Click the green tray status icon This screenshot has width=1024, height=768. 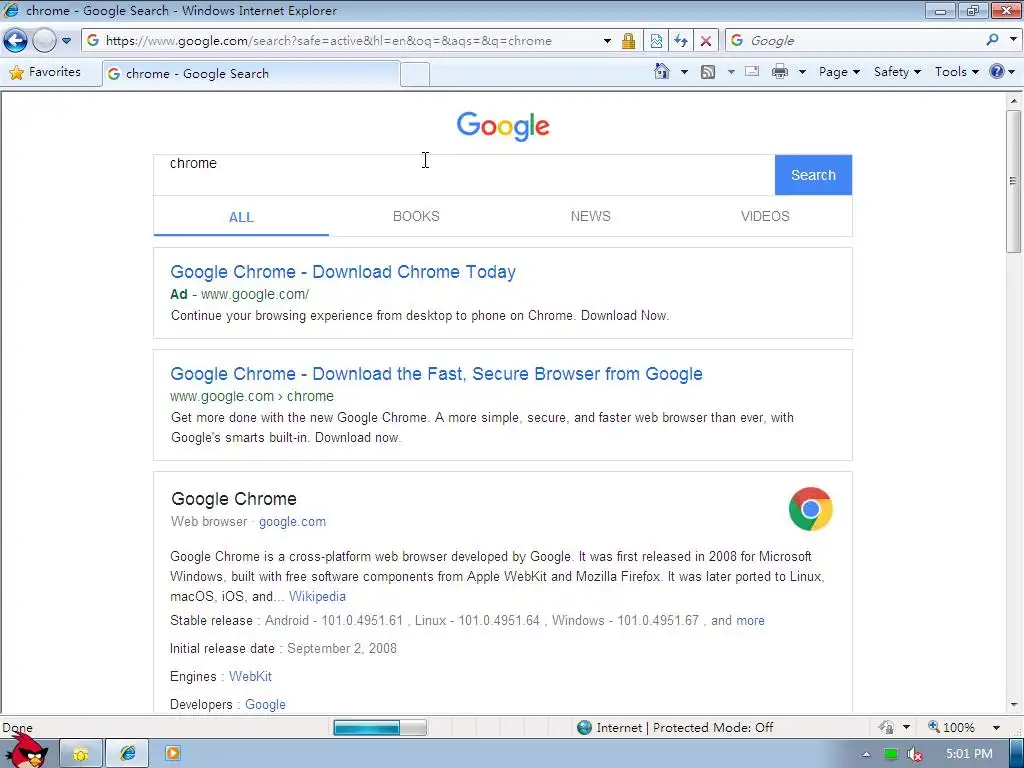pos(891,754)
